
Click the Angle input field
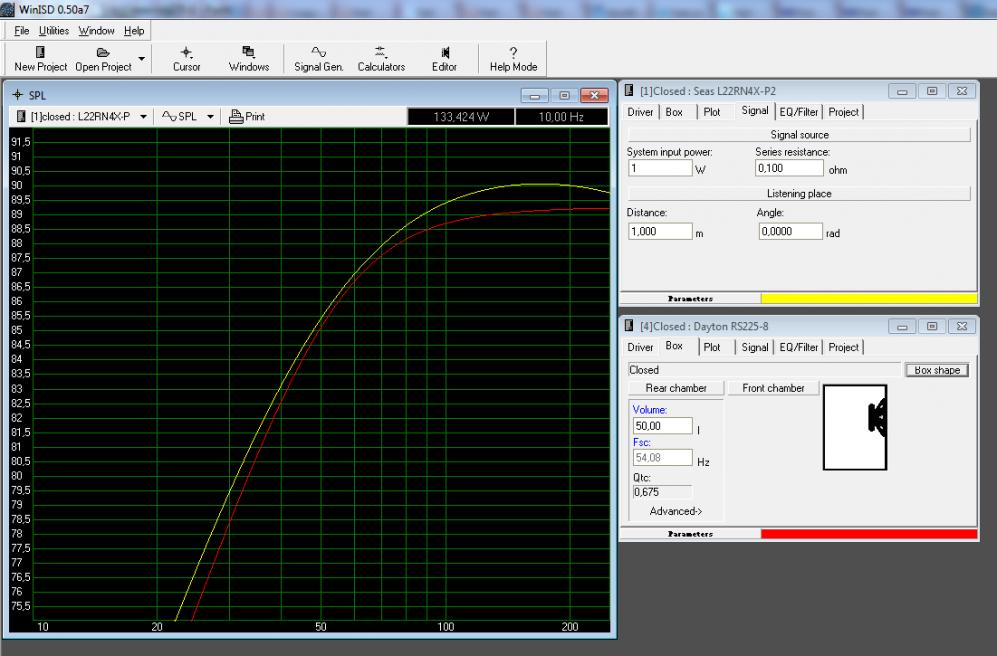tap(790, 231)
